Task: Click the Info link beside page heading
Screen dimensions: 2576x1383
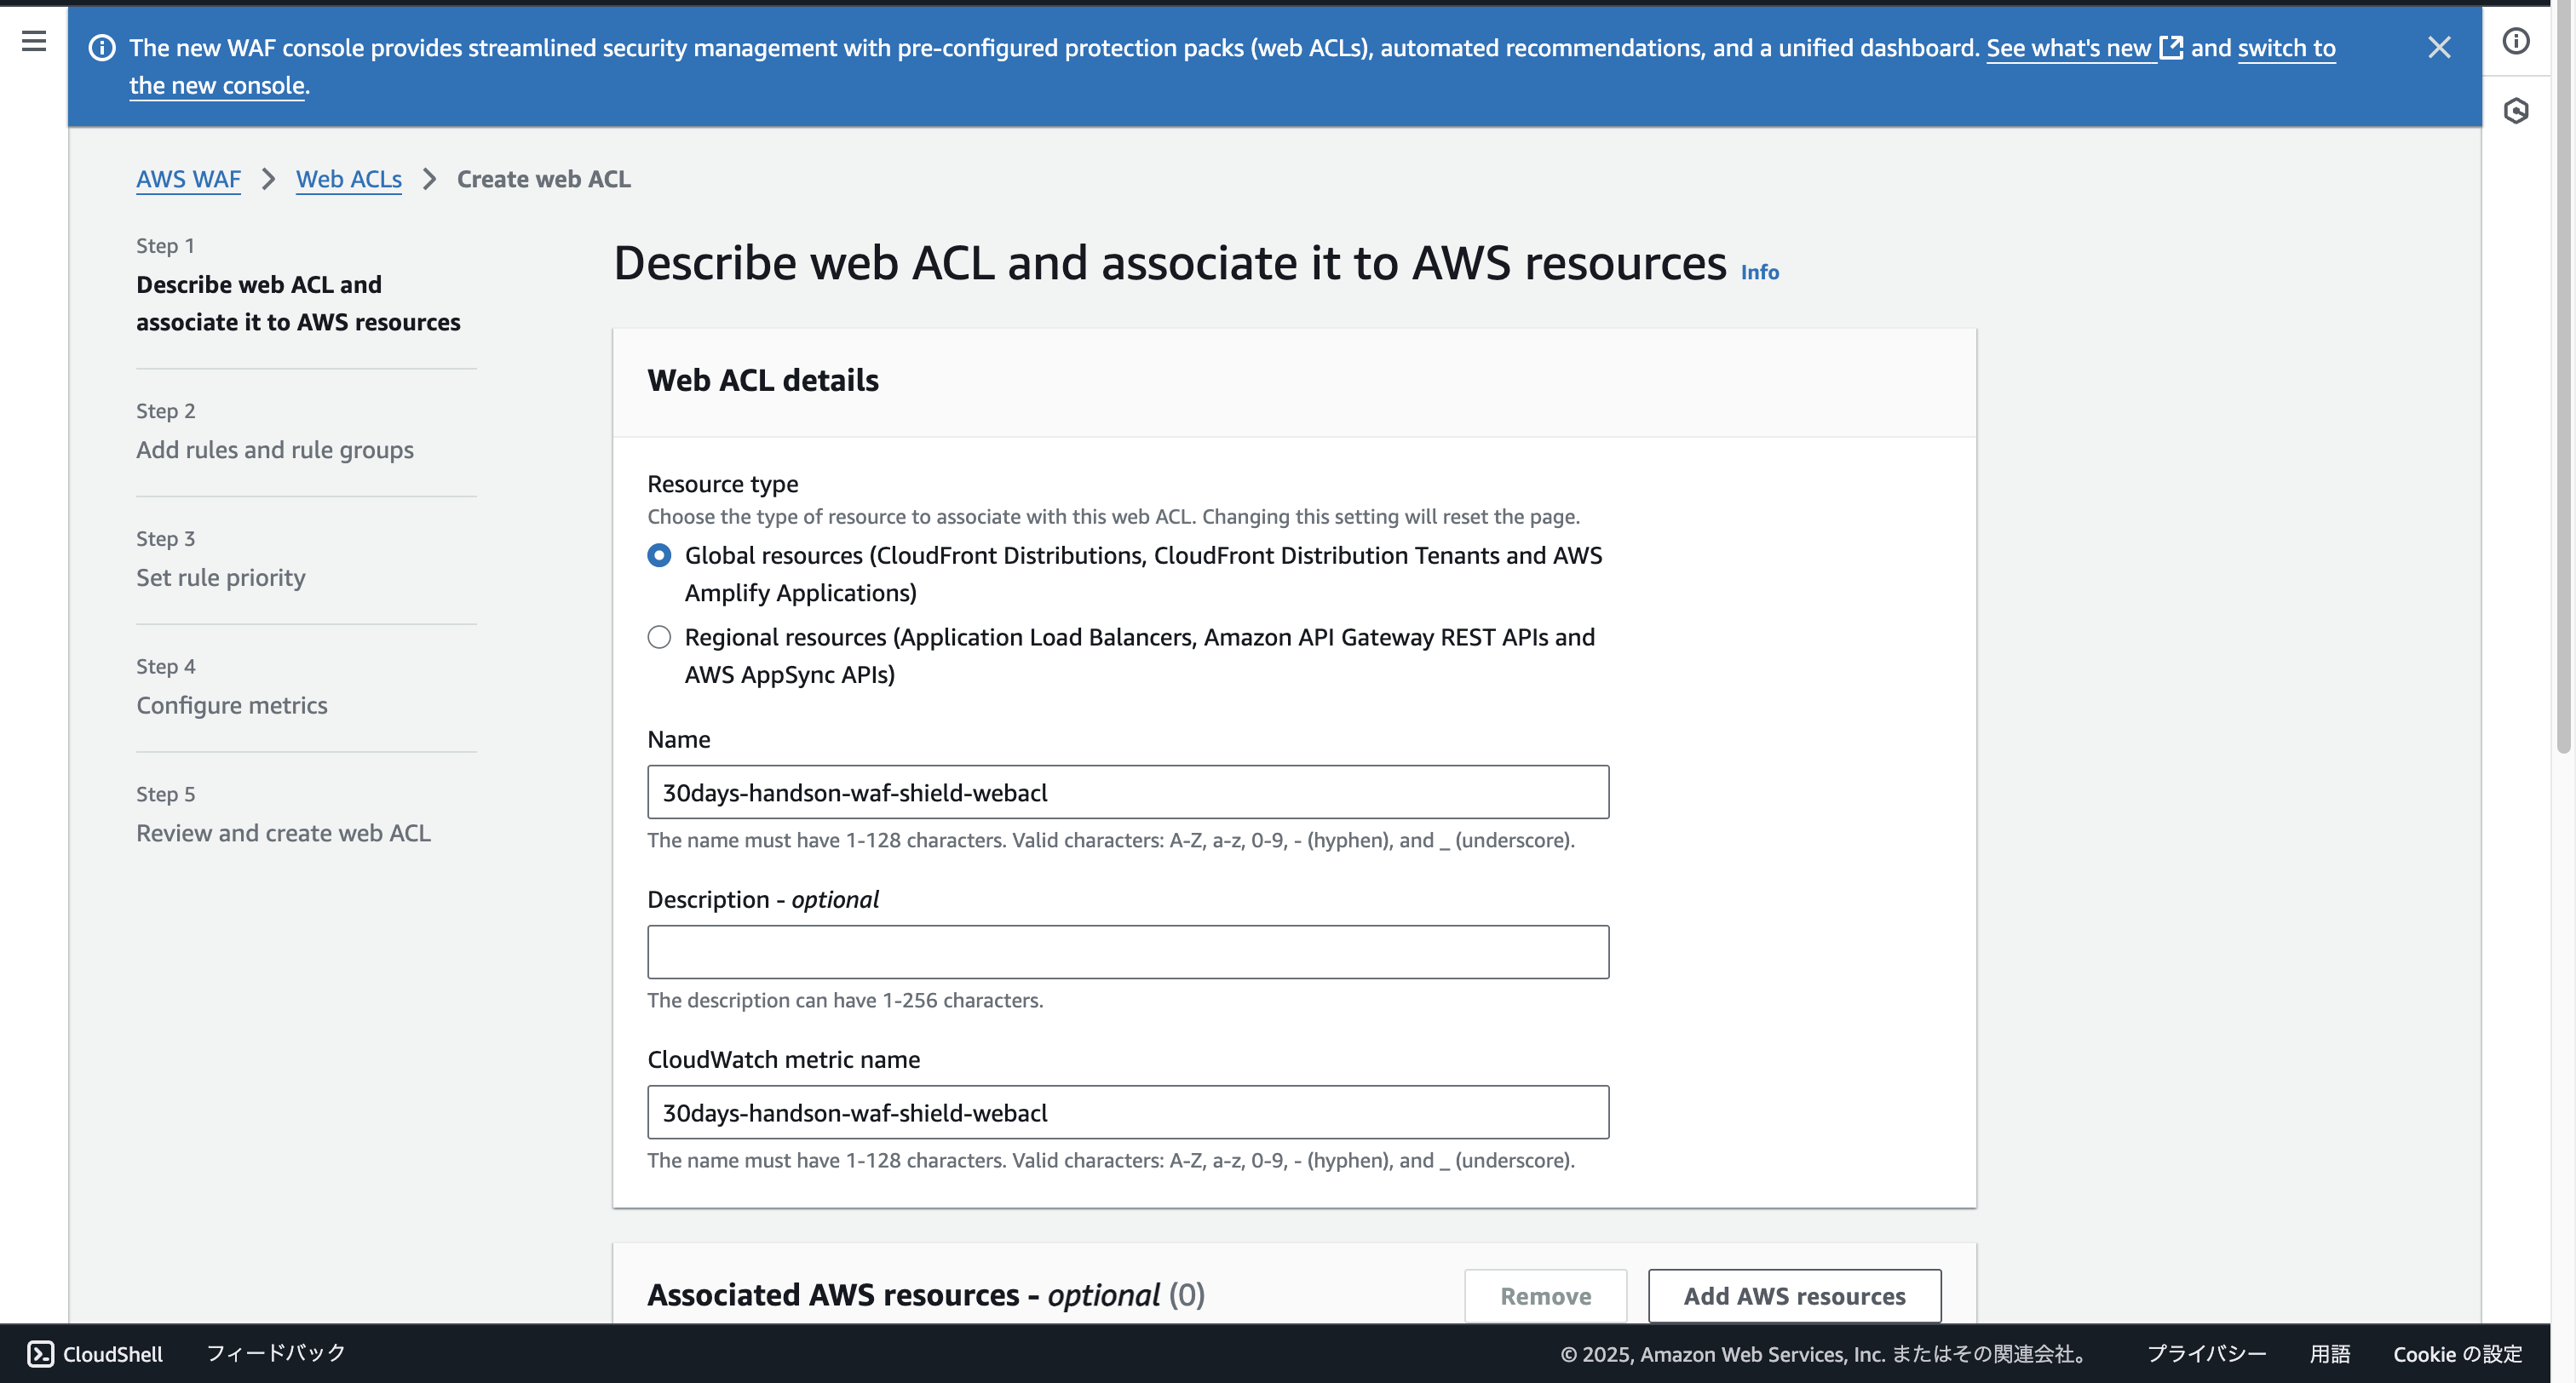Action: (x=1759, y=272)
